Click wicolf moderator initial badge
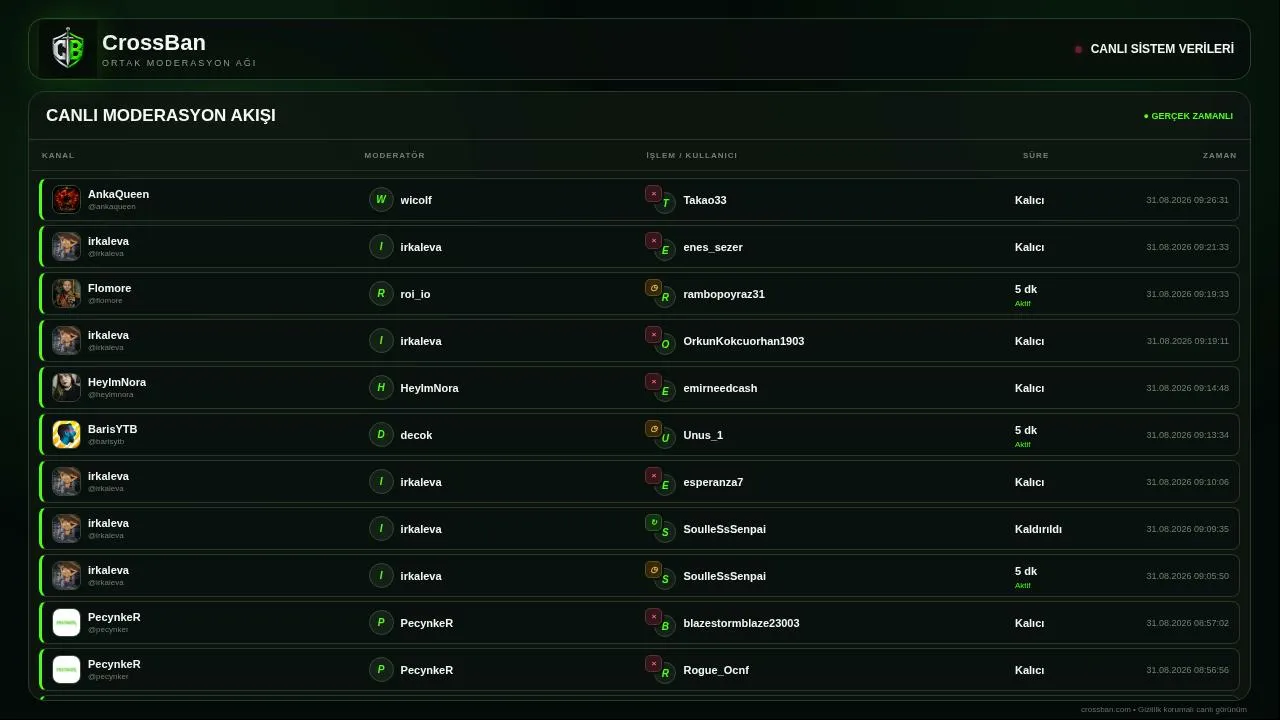Image resolution: width=1280 pixels, height=720 pixels. (x=381, y=199)
